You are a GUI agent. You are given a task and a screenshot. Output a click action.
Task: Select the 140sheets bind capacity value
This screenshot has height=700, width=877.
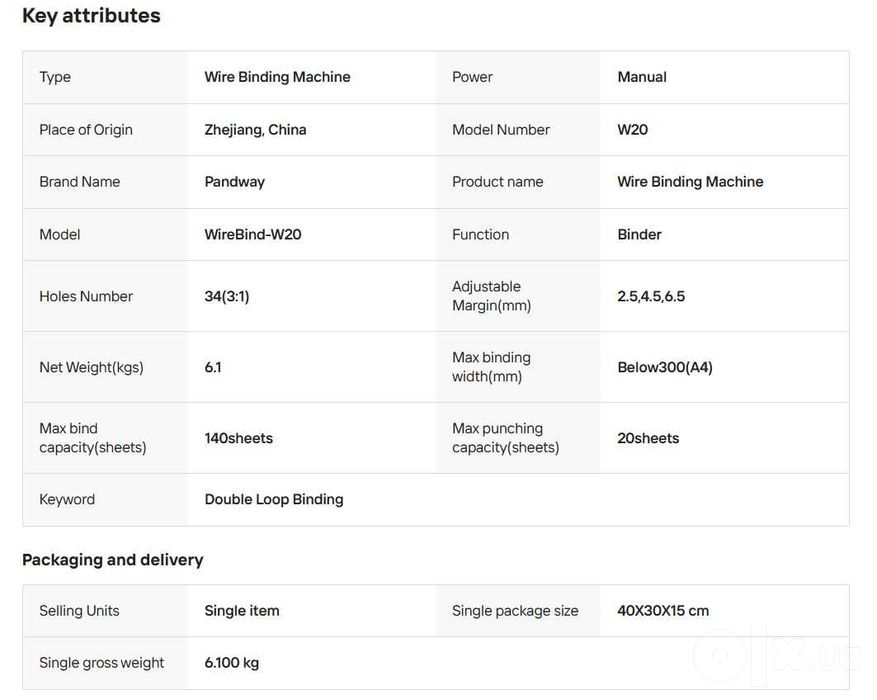click(239, 438)
